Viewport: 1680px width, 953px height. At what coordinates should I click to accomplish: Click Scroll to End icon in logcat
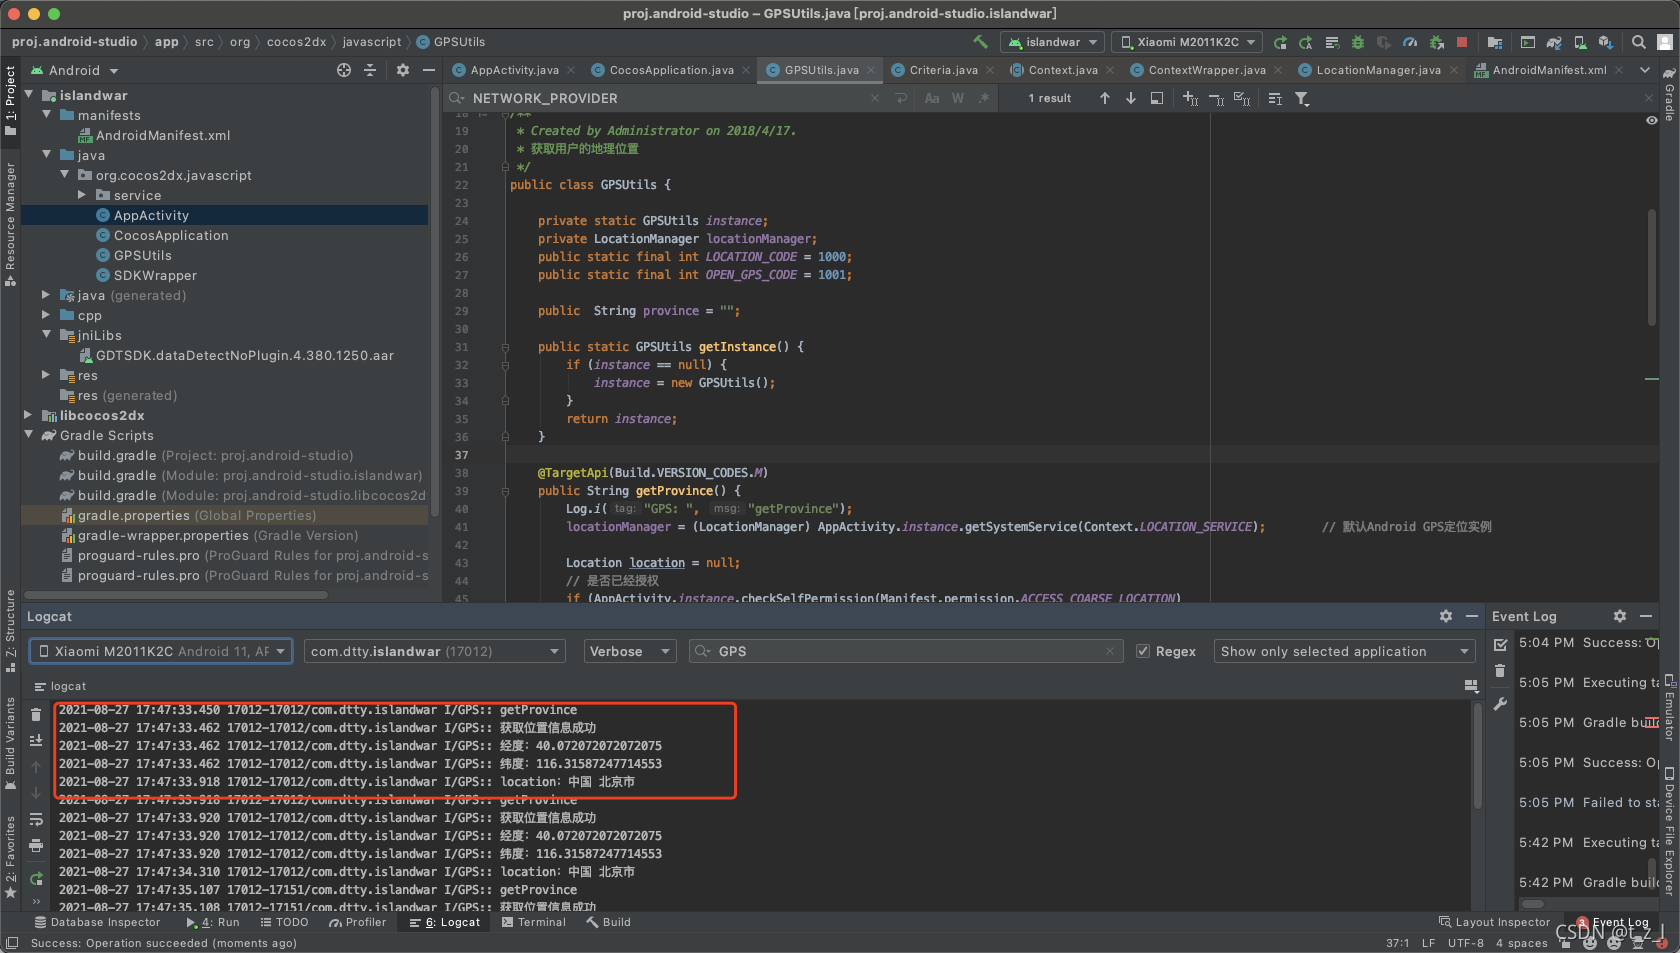[36, 740]
